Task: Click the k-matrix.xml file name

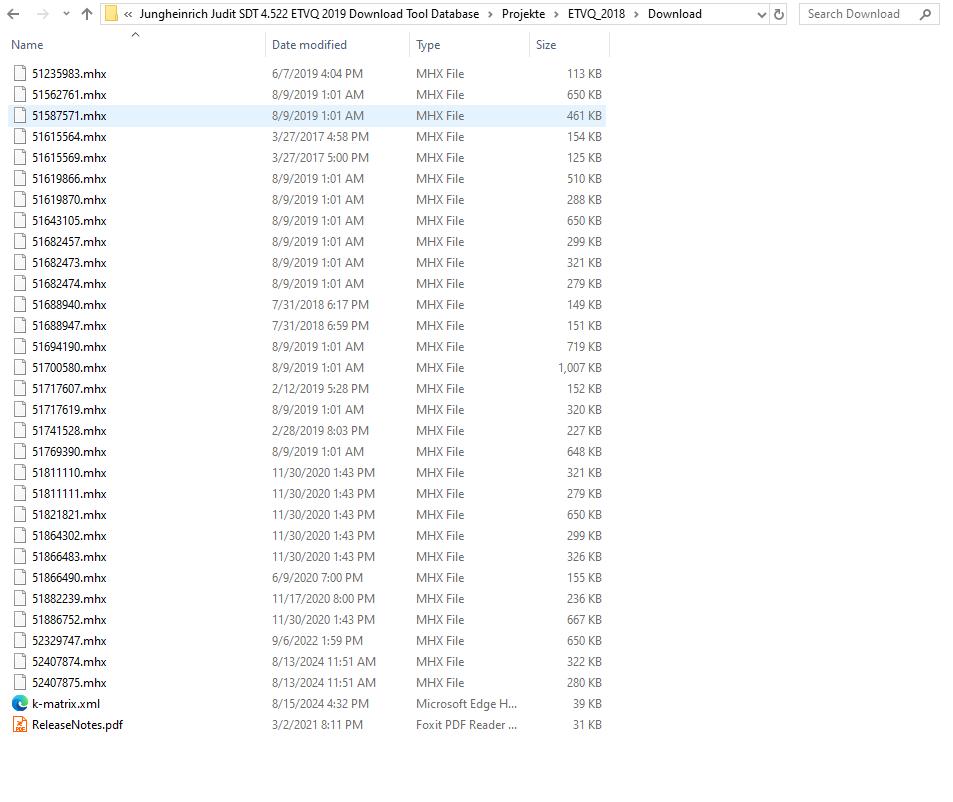Action: coord(66,704)
